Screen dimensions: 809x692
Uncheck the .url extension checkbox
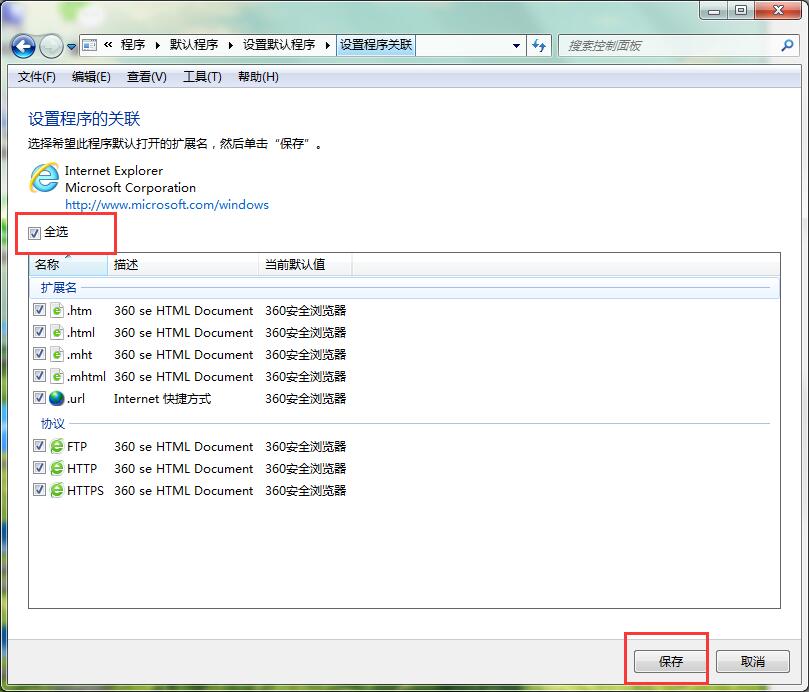pyautogui.click(x=39, y=397)
